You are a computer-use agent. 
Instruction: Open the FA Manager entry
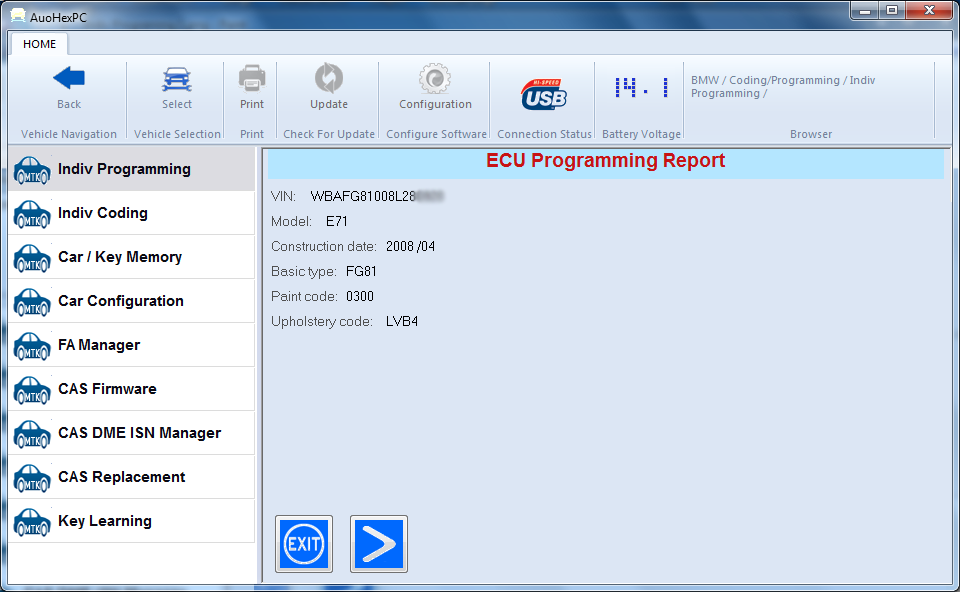pyautogui.click(x=132, y=345)
